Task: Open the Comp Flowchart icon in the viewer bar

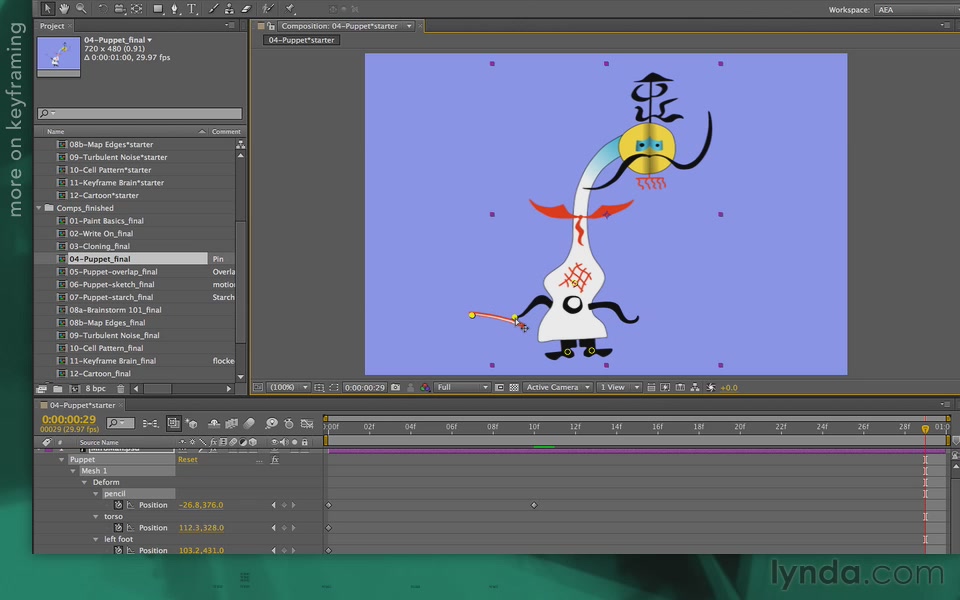Action: 695,387
